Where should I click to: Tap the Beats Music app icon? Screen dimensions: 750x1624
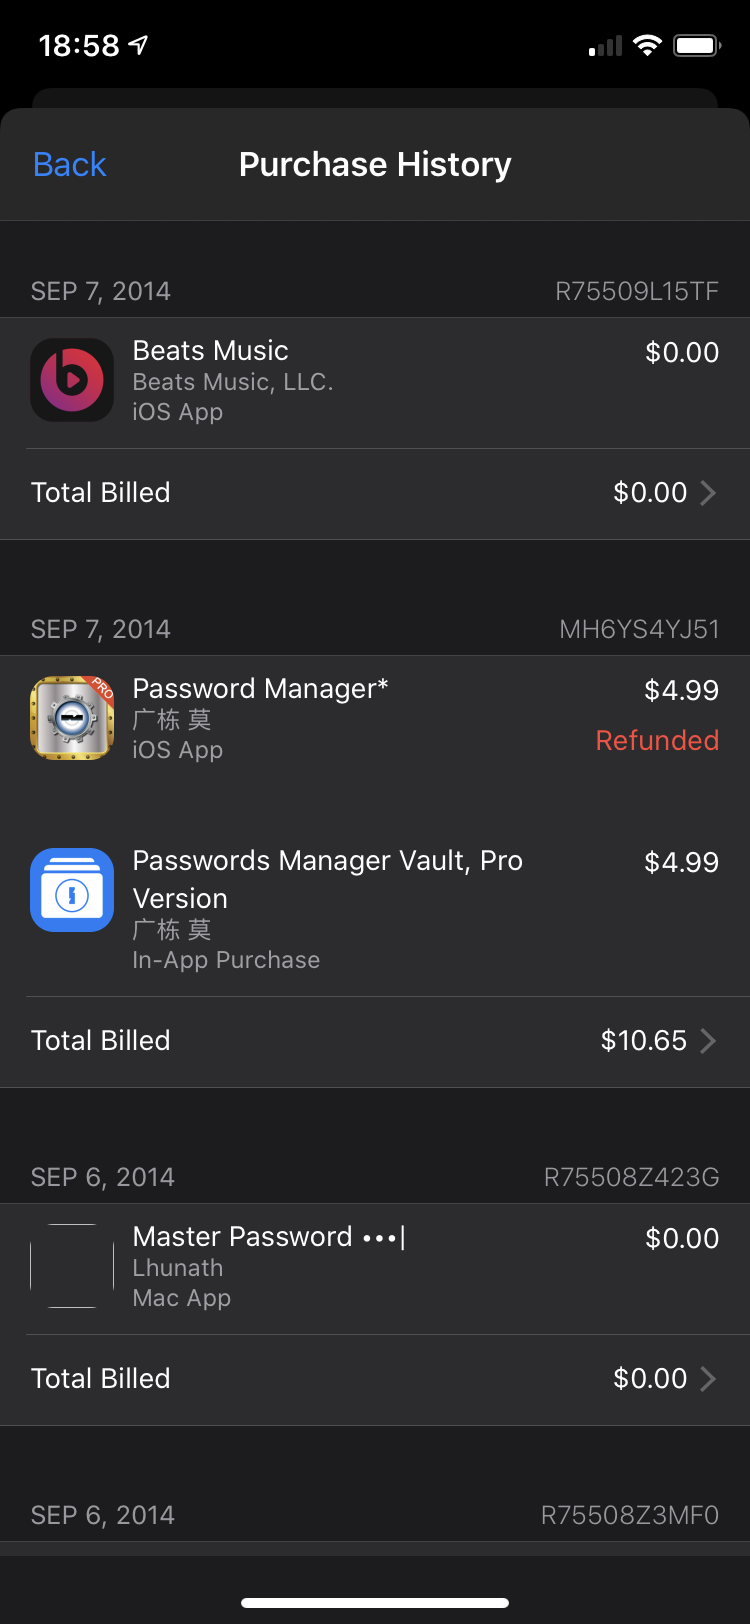pos(72,380)
